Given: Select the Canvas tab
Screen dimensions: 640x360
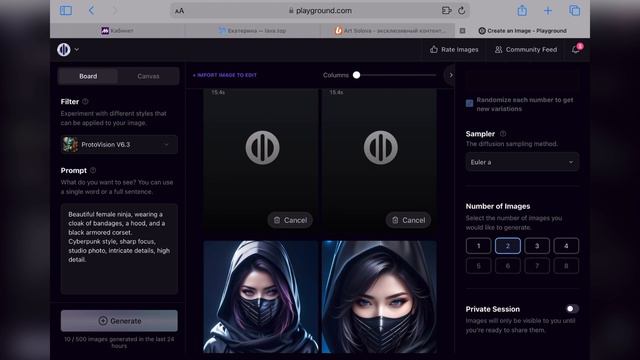Looking at the screenshot, I should [x=148, y=76].
